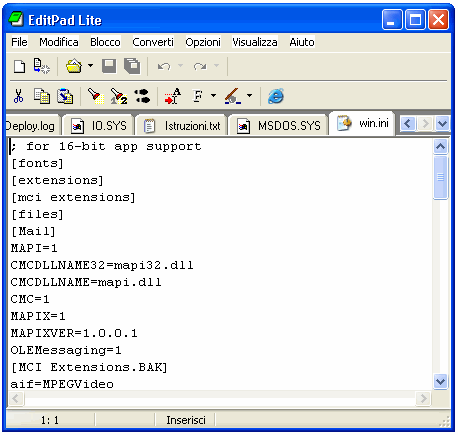
Task: Click the Internet Explorer browser icon
Action: pos(276,96)
